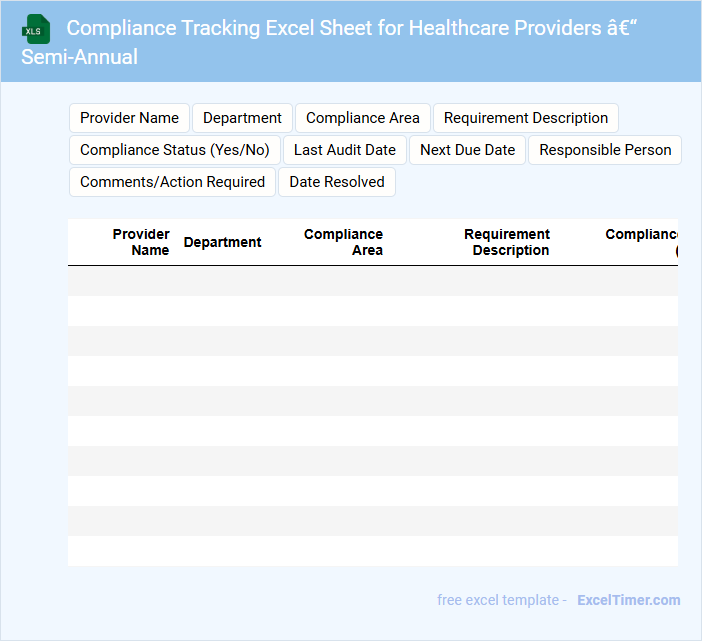Select the Compliance Area column header
This screenshot has width=702, height=641.
coord(344,242)
